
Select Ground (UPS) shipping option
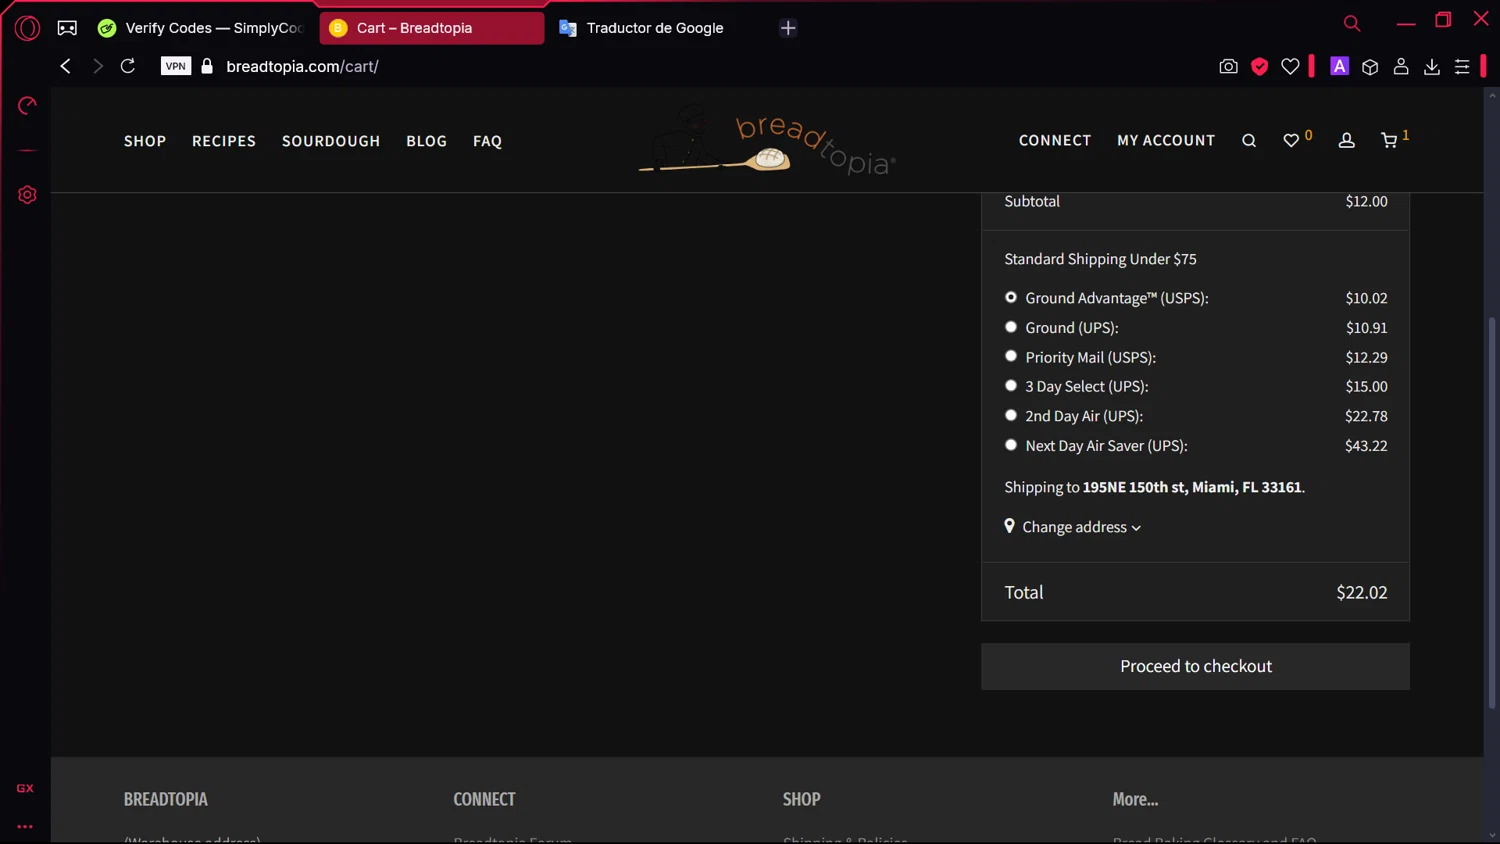[x=1011, y=327]
